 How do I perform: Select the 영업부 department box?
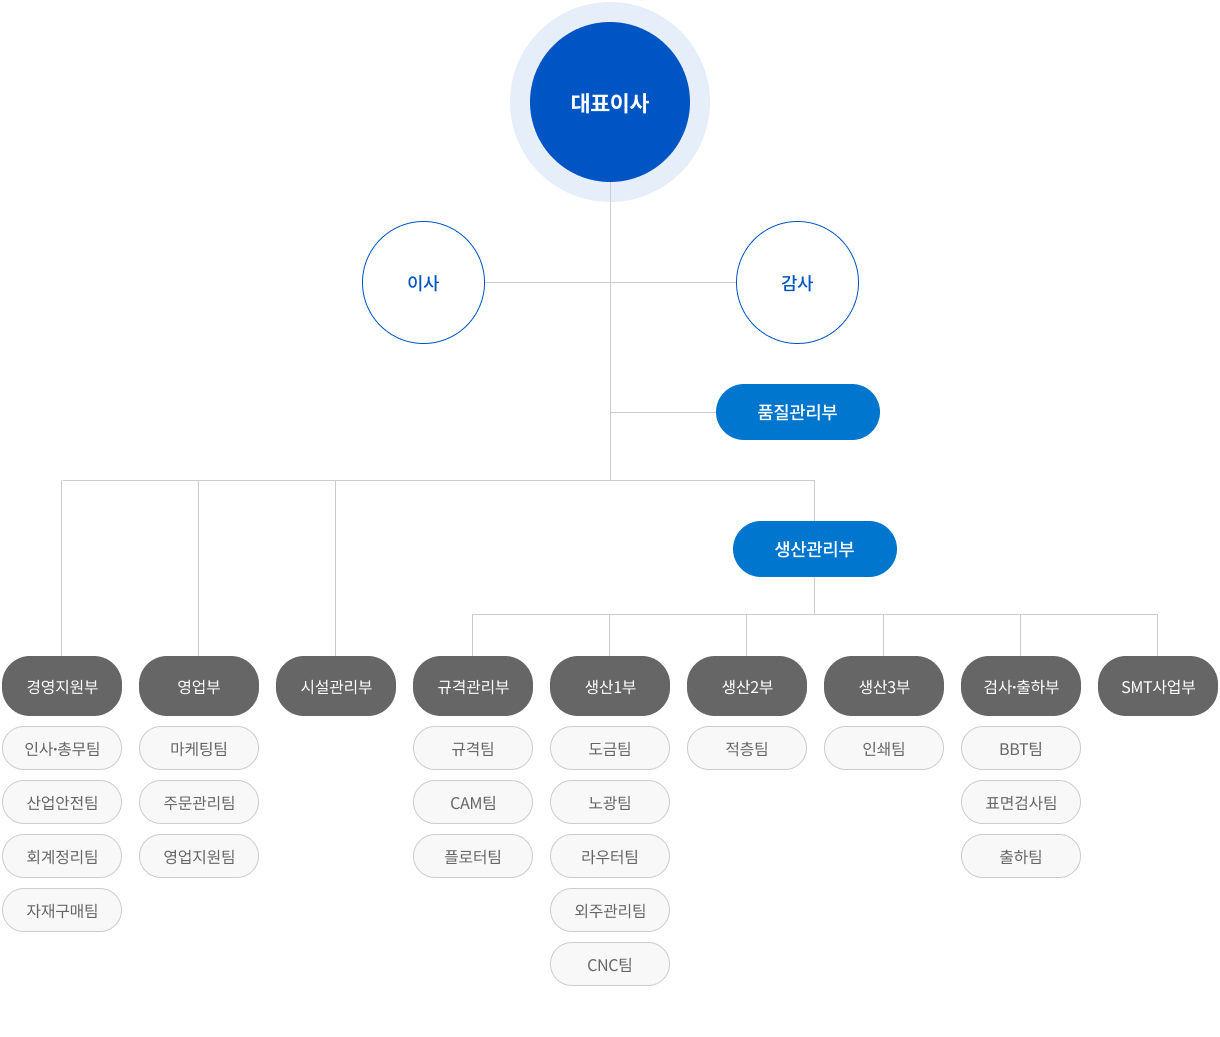[x=199, y=686]
